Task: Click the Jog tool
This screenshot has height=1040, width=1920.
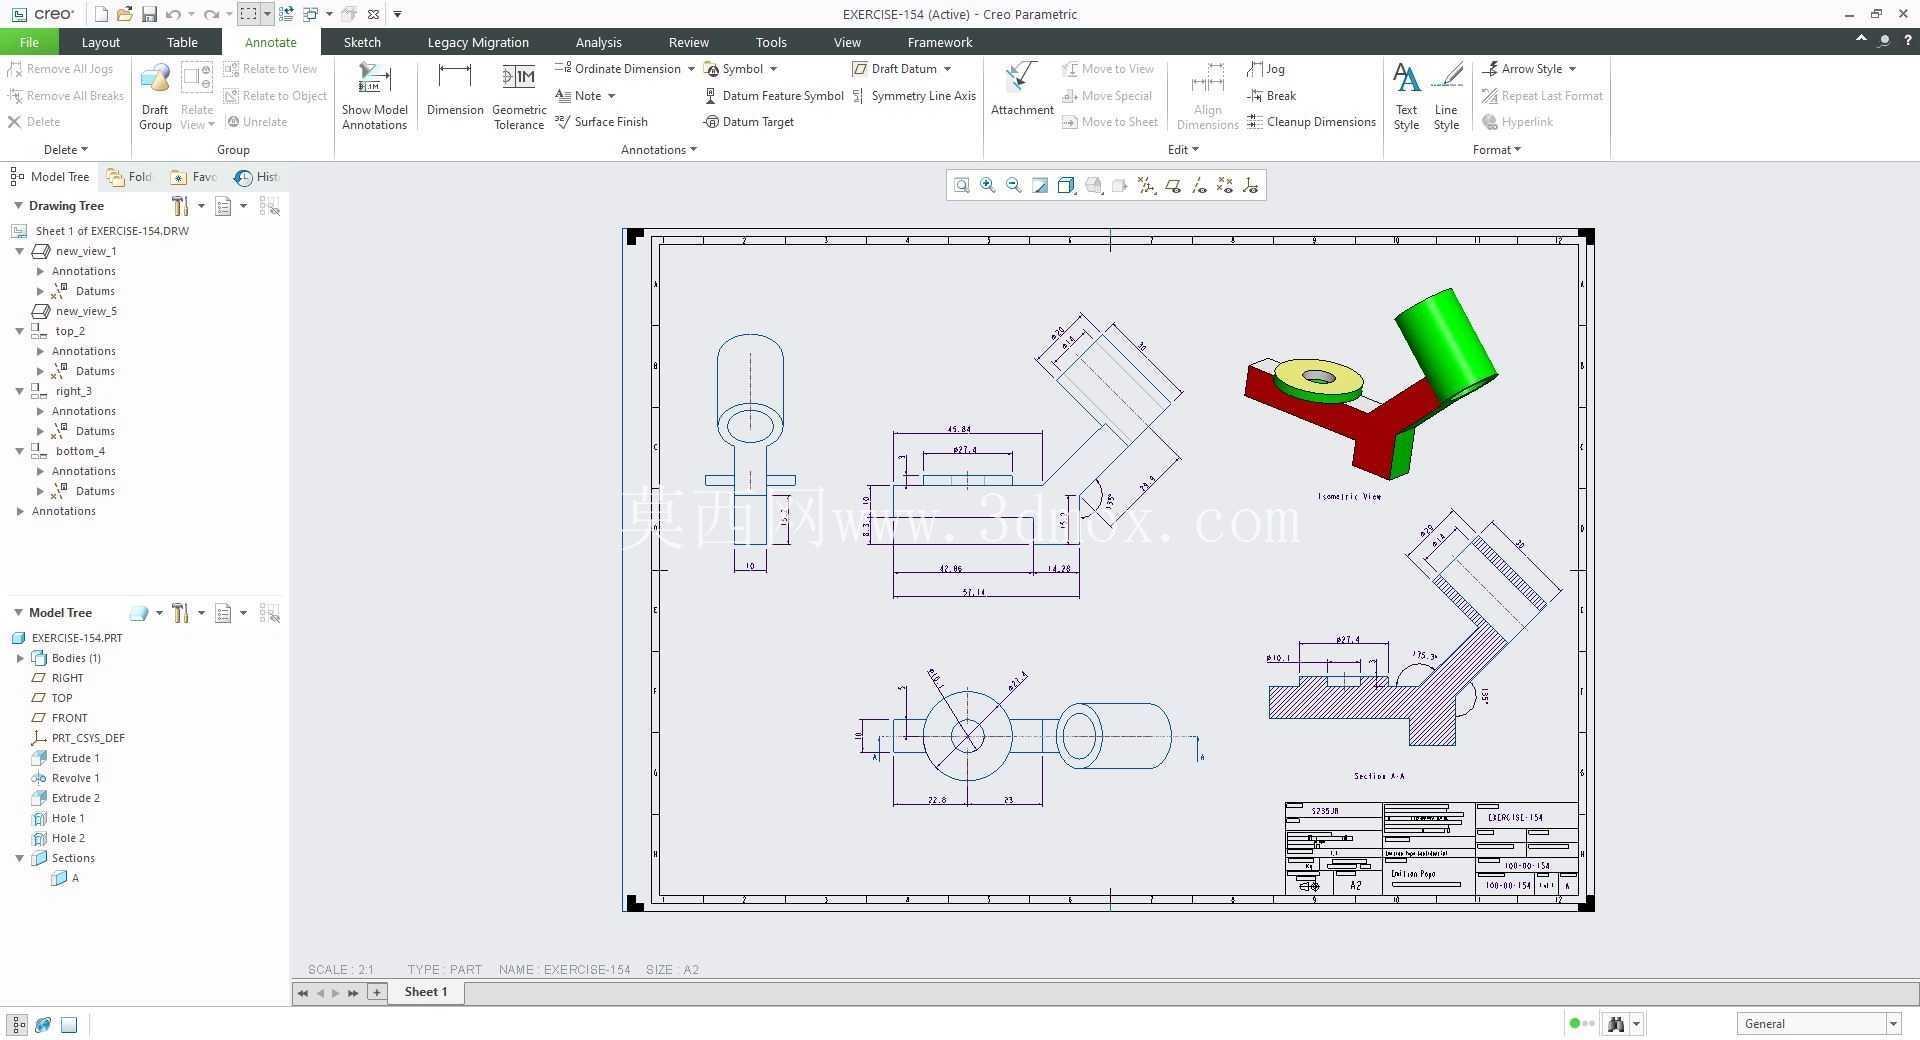Action: pos(1266,69)
